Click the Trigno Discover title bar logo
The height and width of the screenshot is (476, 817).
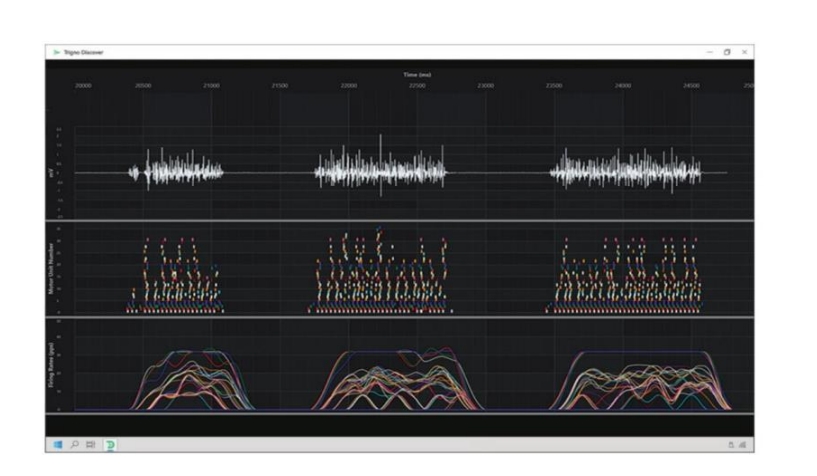coord(55,52)
